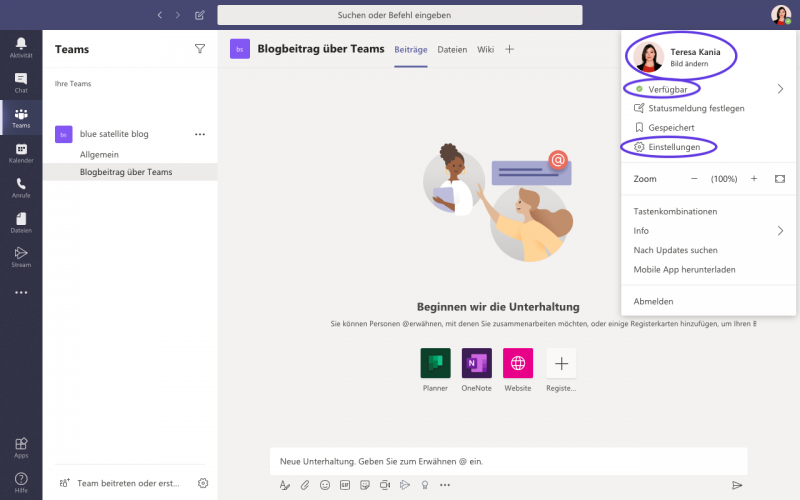Click the search or command box

pos(399,15)
